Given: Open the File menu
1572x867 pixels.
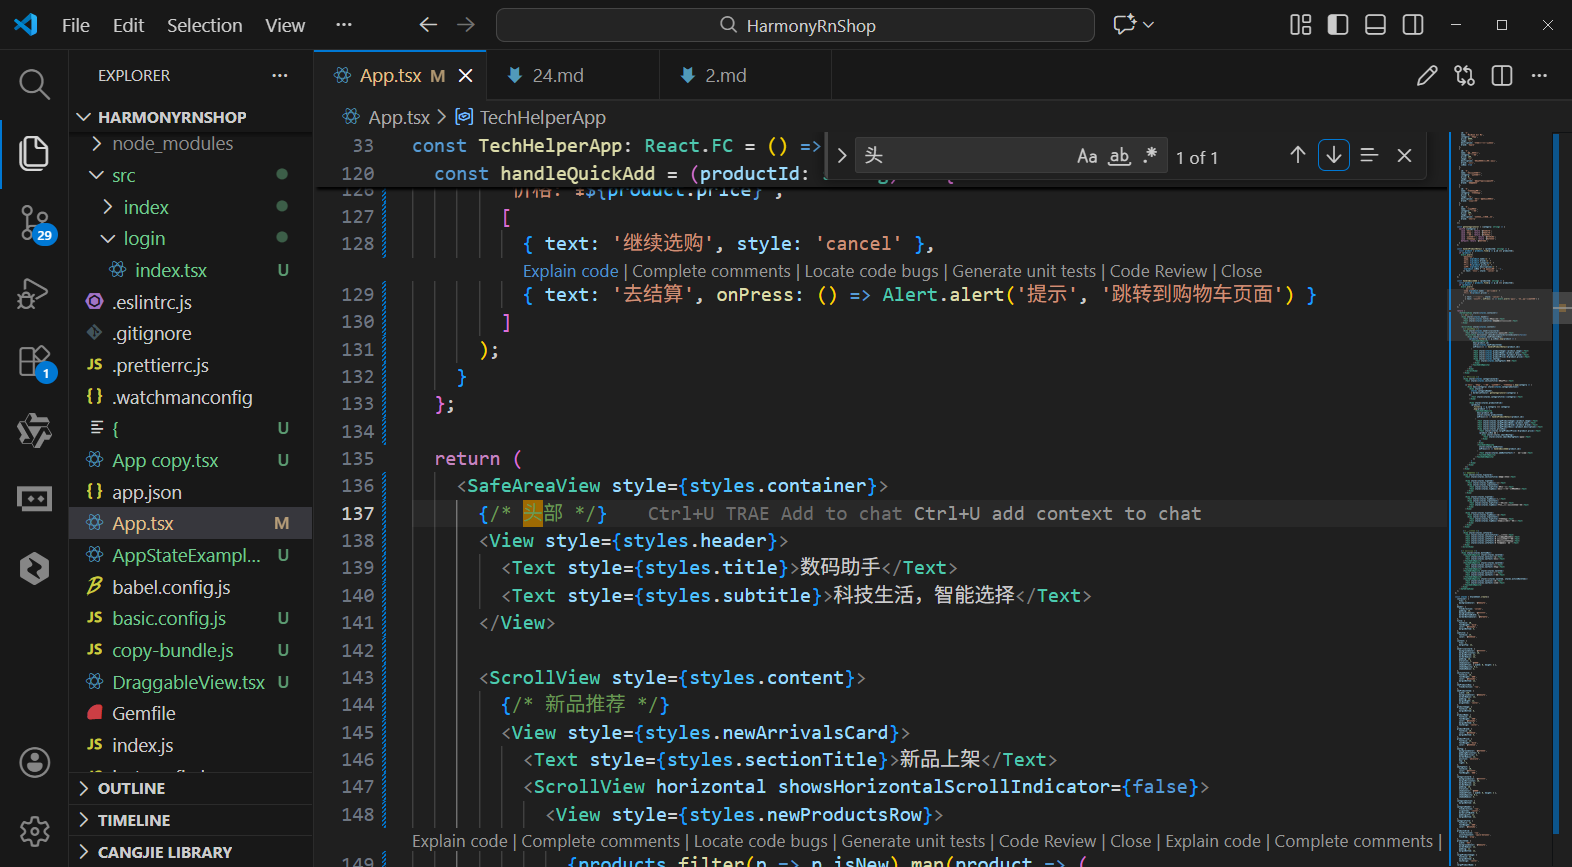Looking at the screenshot, I should [76, 25].
